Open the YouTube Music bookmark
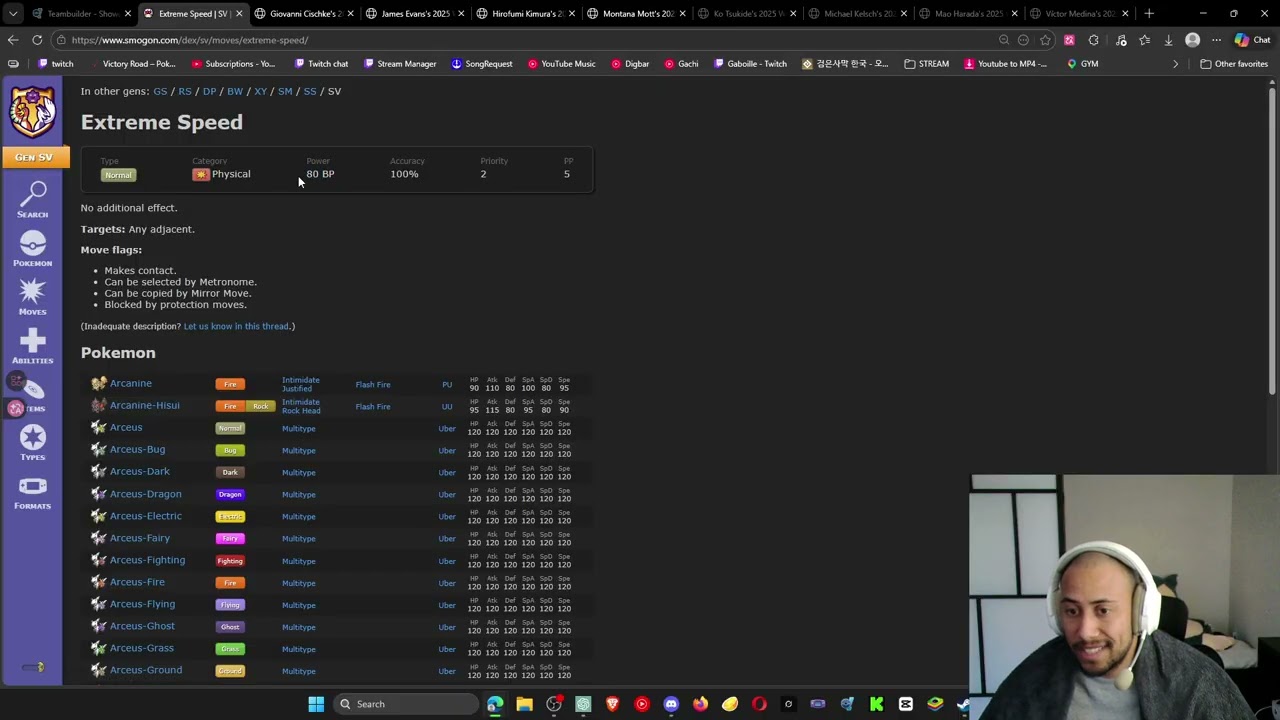The image size is (1280, 720). 560,64
